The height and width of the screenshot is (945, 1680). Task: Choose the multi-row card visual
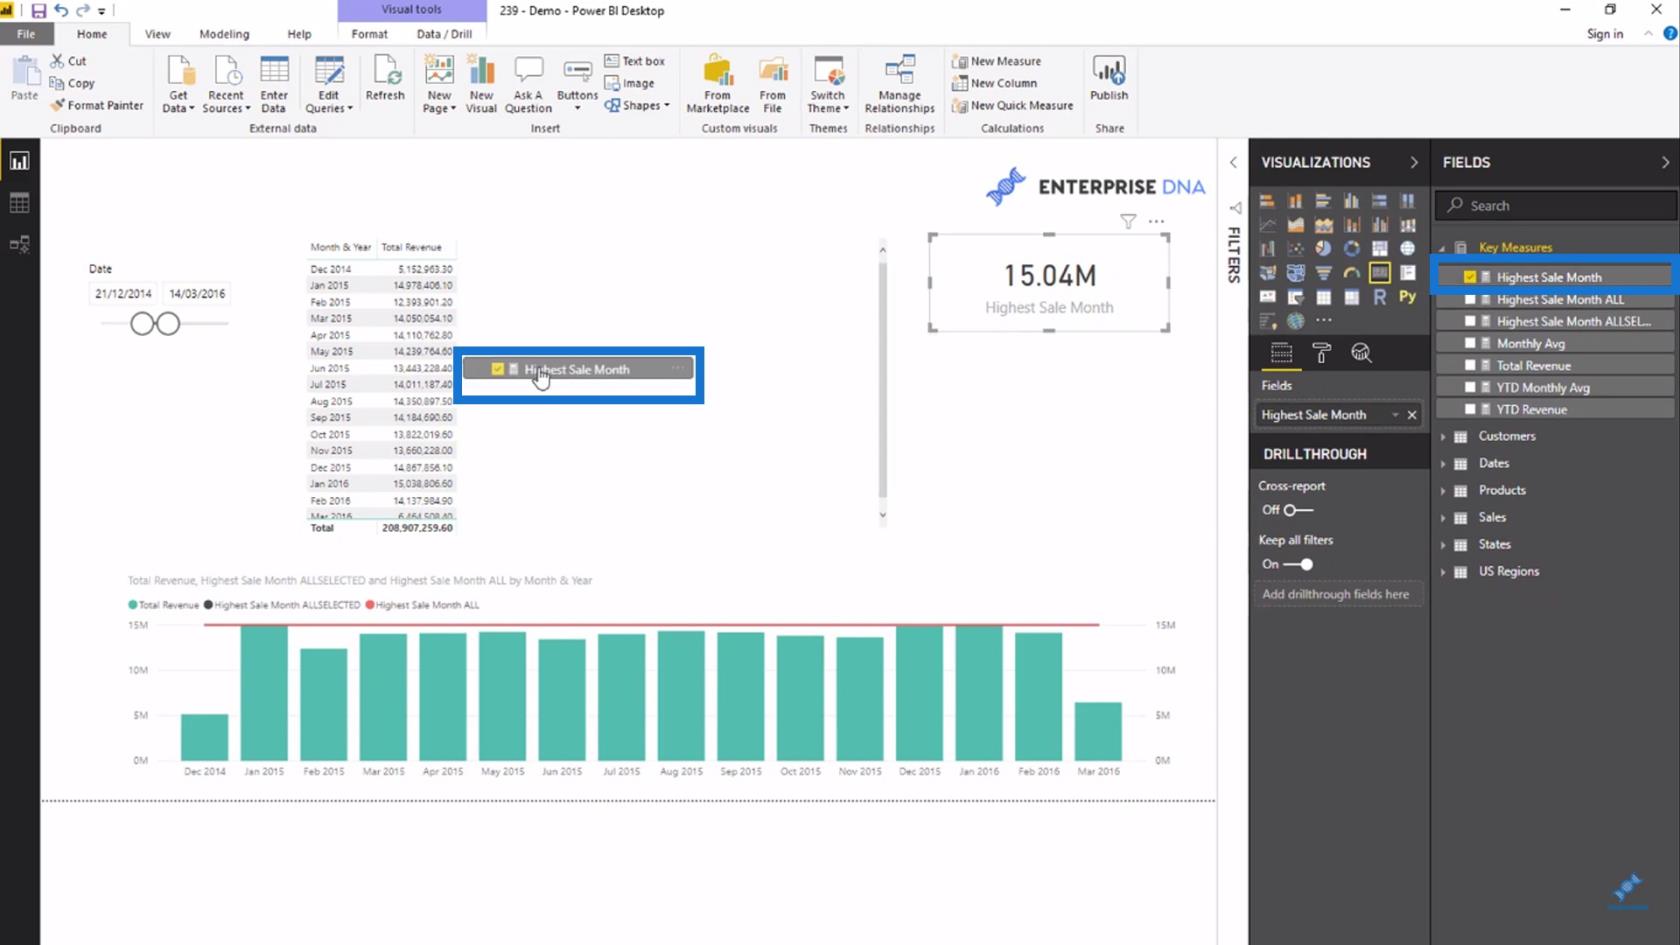click(x=1408, y=272)
